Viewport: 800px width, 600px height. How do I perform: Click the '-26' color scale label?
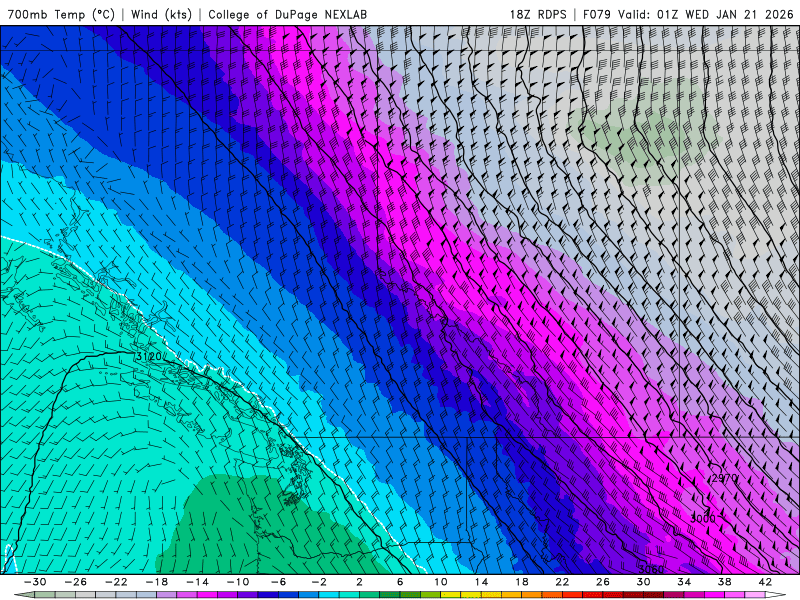click(x=76, y=582)
